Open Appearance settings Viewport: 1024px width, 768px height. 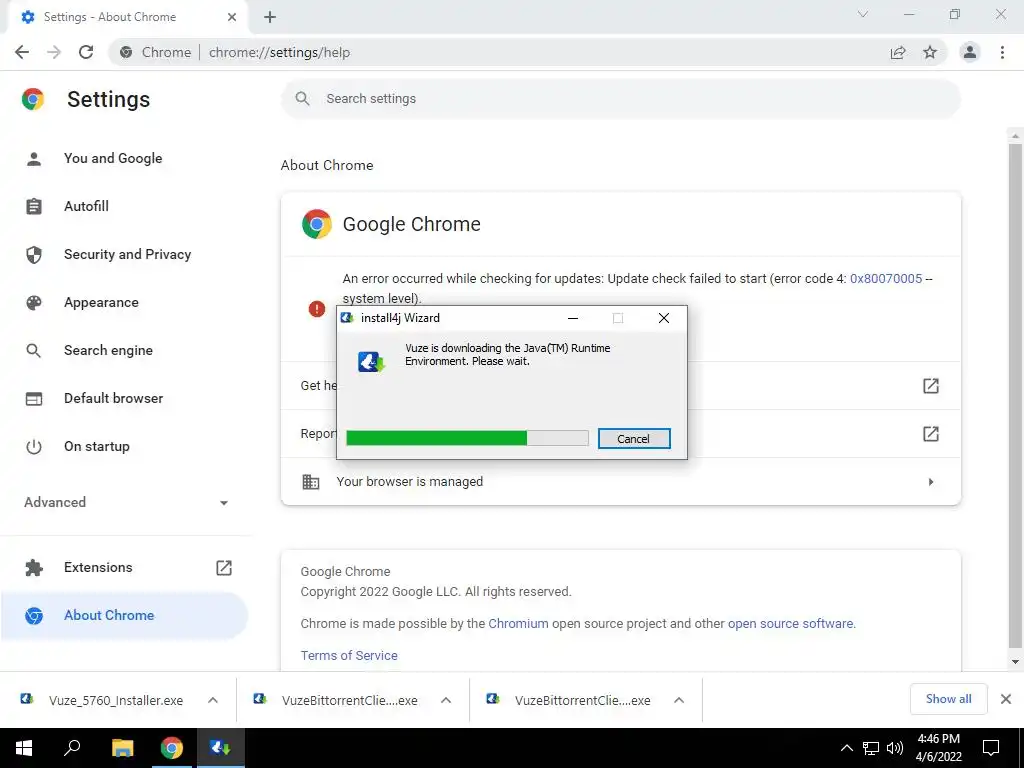(x=101, y=302)
